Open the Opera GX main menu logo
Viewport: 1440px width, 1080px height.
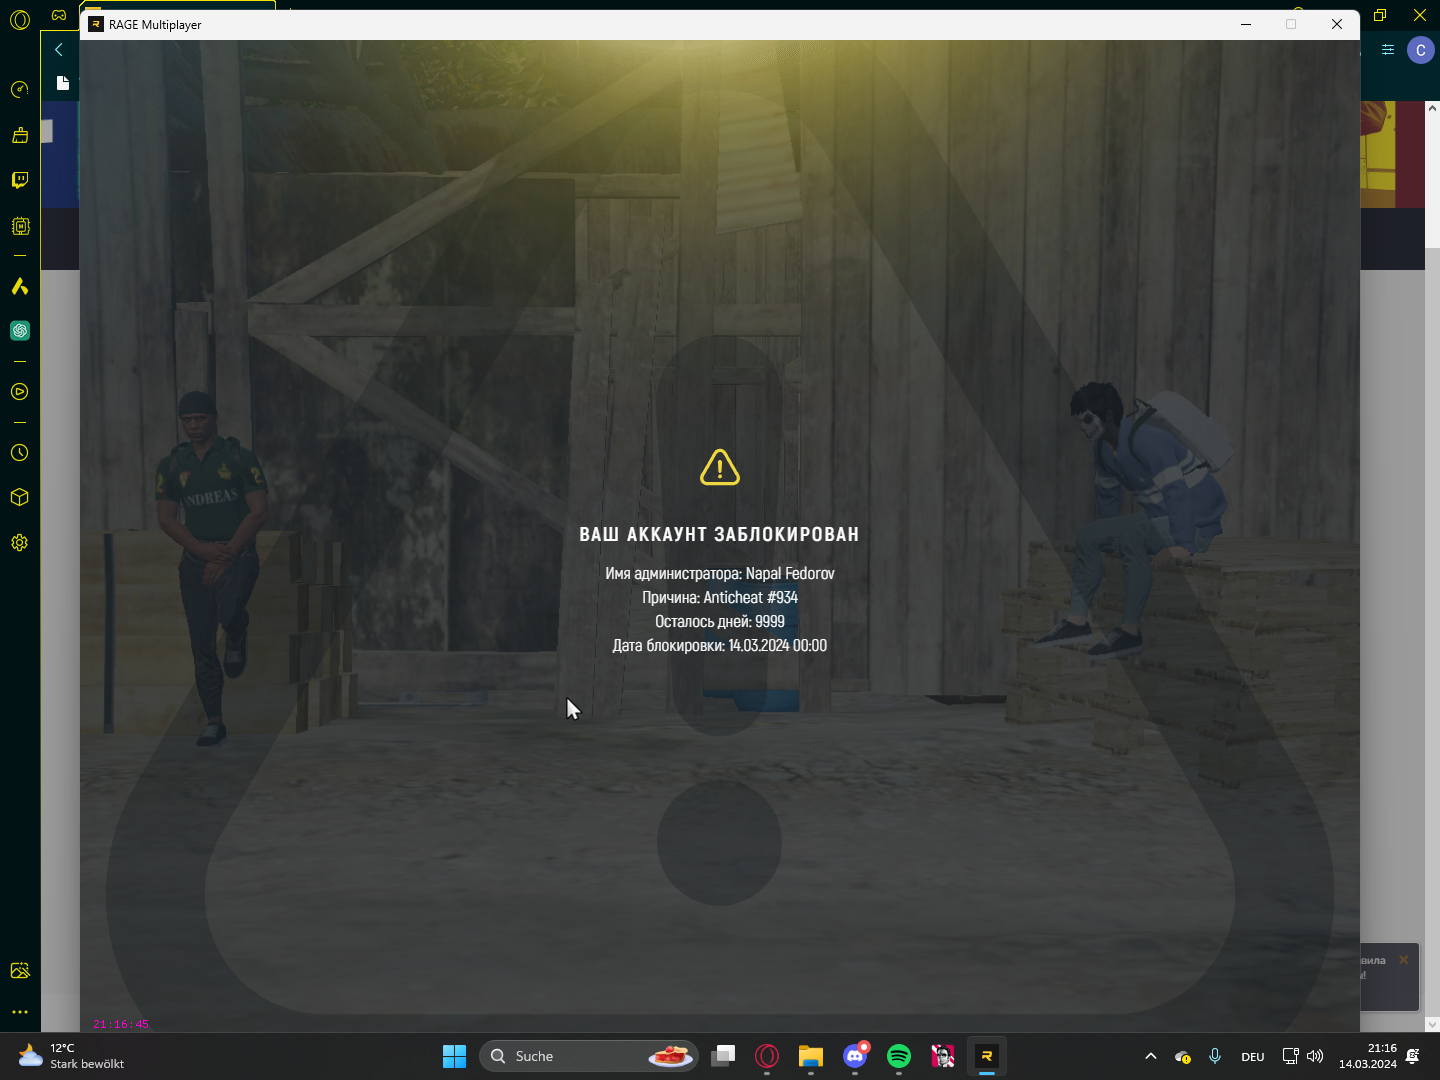[20, 19]
